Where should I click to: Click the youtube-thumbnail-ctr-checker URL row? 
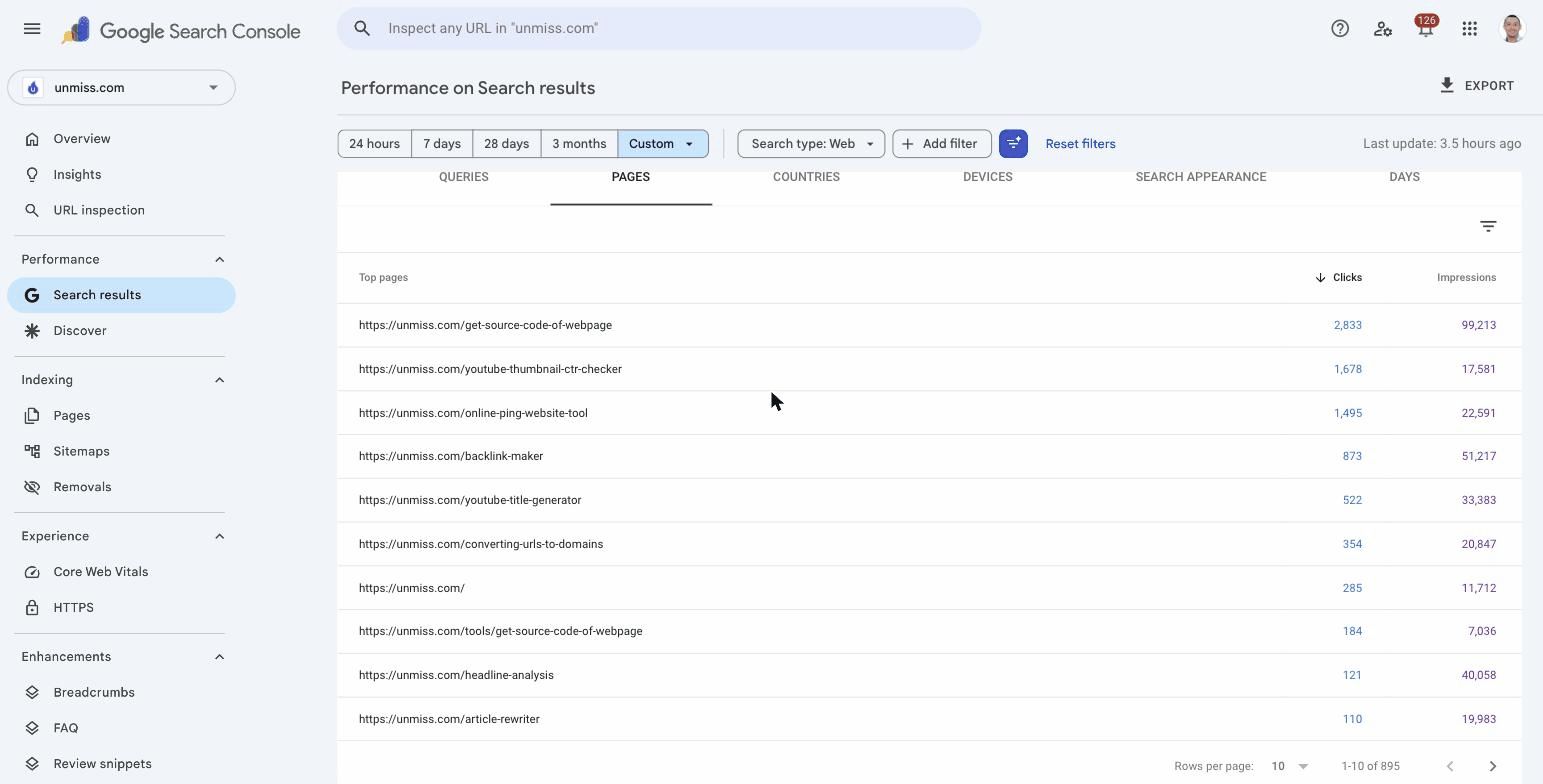click(929, 369)
